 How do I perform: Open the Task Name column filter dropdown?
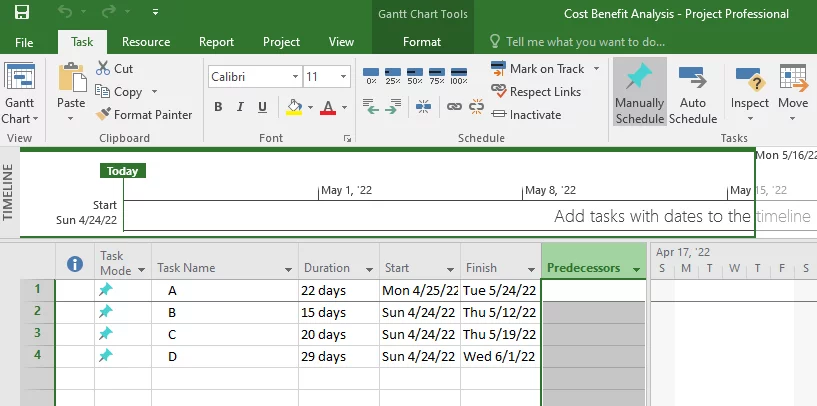(289, 269)
